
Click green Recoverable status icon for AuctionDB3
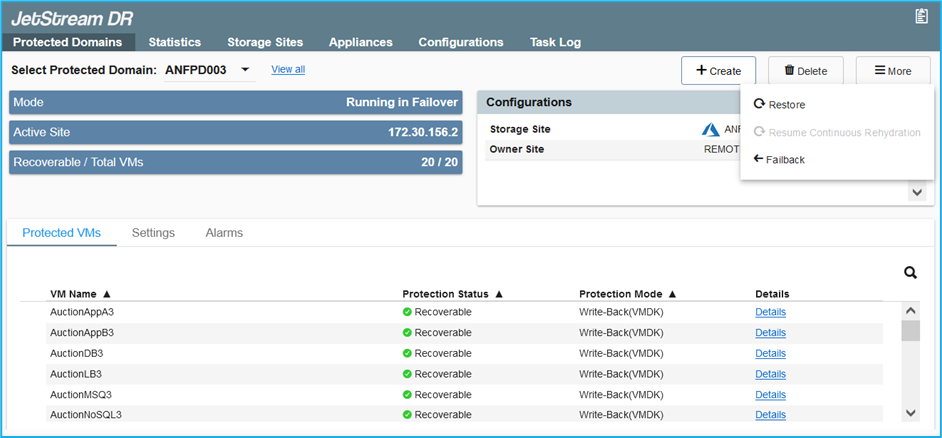pos(407,353)
